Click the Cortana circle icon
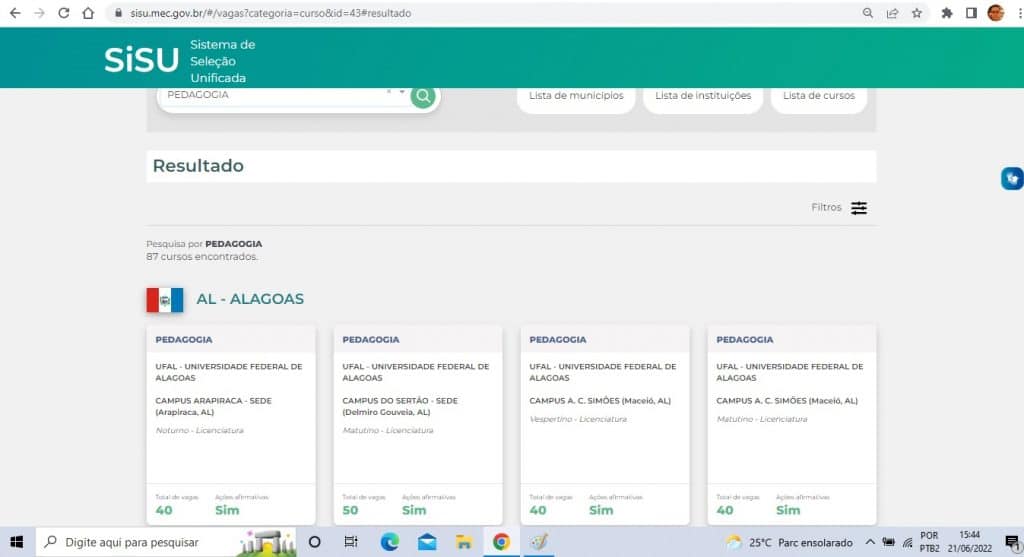 pyautogui.click(x=315, y=542)
